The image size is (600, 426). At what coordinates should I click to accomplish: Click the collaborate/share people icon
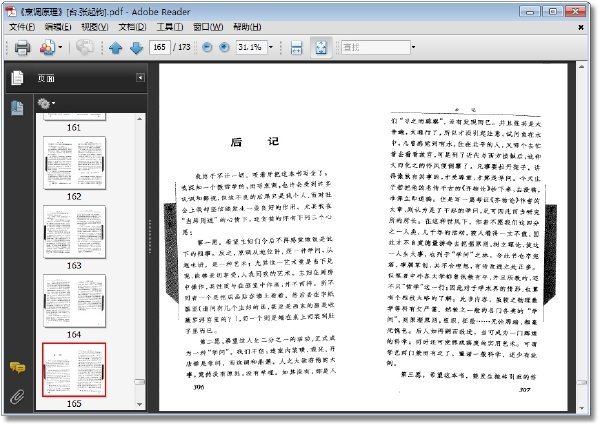pos(47,48)
